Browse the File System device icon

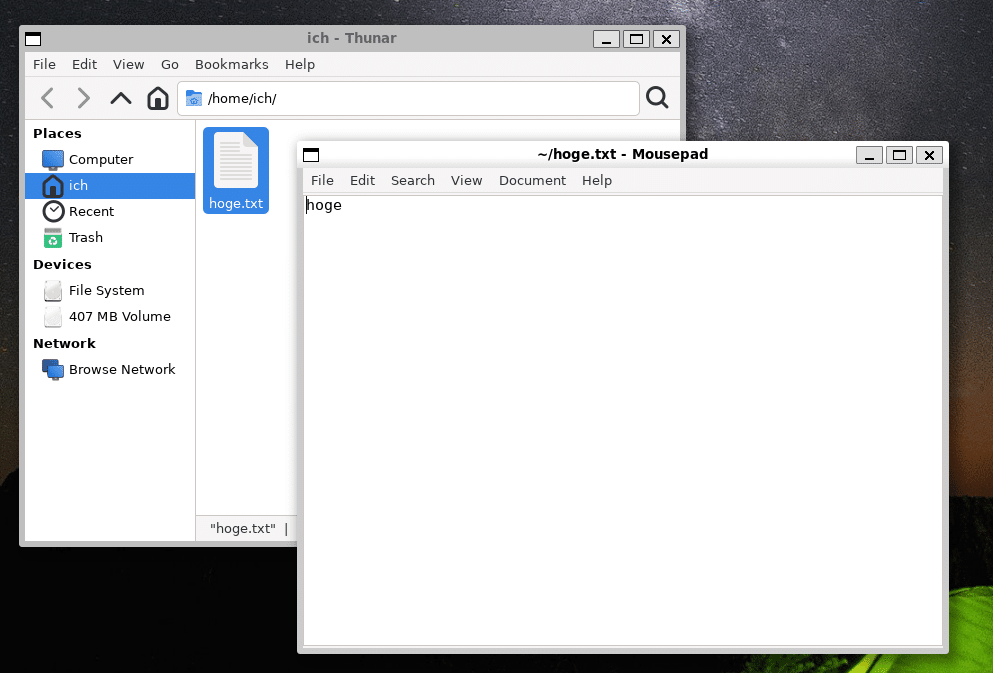pyautogui.click(x=52, y=290)
